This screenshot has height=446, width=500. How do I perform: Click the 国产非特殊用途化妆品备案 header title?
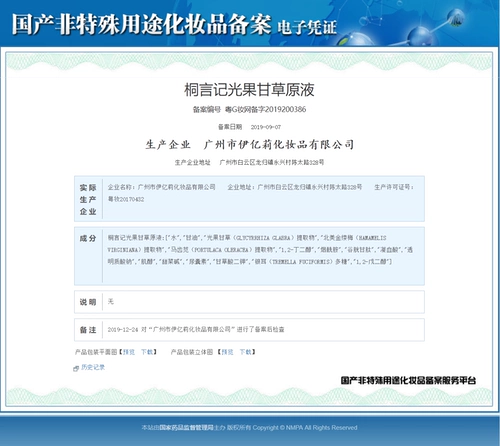click(x=141, y=24)
